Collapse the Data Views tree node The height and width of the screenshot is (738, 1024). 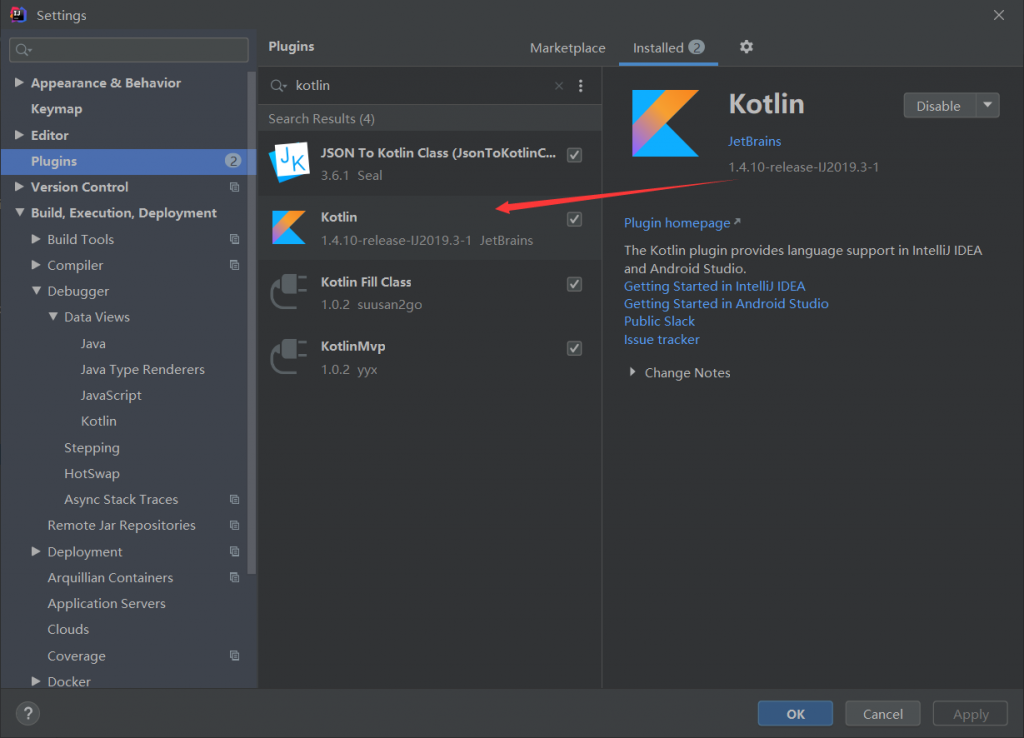point(53,317)
